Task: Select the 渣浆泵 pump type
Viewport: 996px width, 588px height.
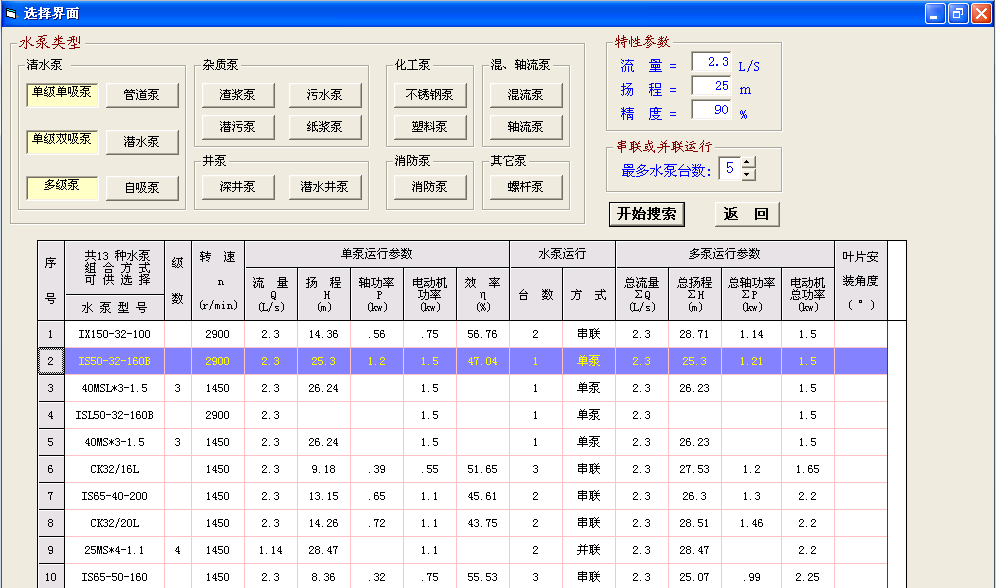Action: click(238, 95)
